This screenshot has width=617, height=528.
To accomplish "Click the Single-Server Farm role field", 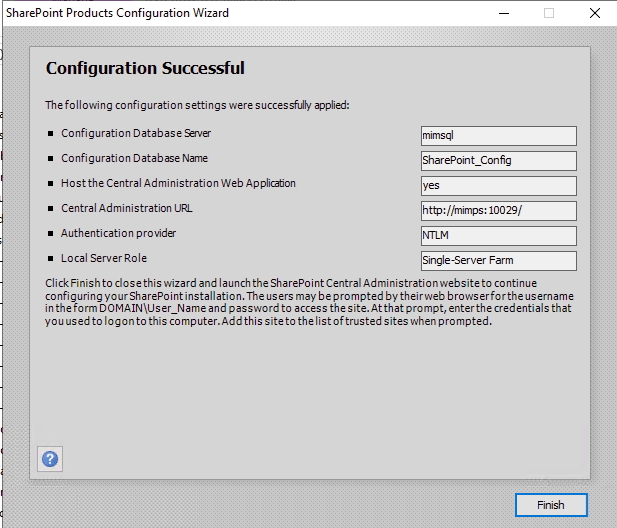I will click(499, 260).
